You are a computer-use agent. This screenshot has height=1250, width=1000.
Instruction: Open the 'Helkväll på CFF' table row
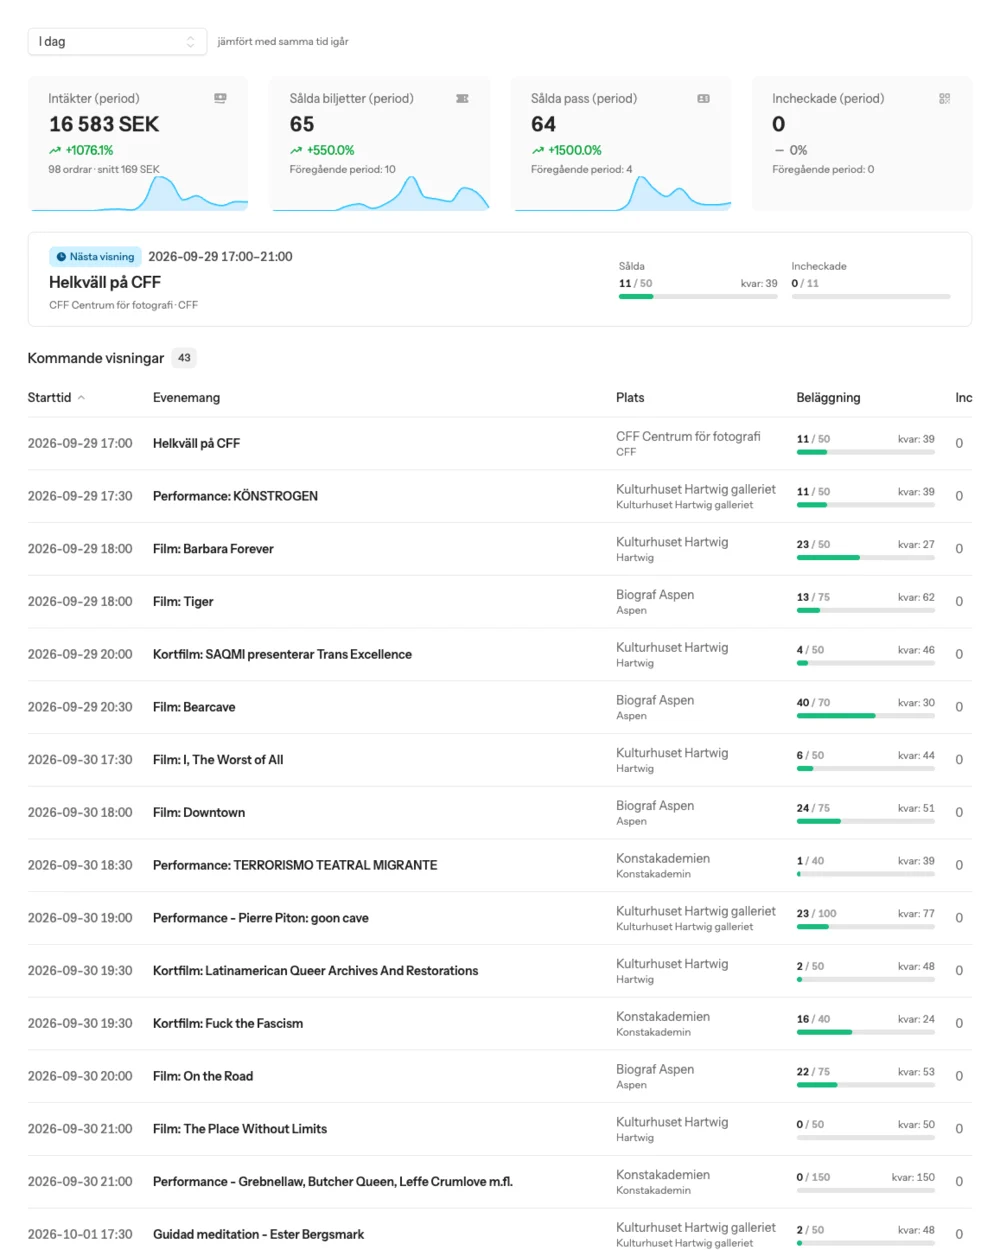(500, 443)
